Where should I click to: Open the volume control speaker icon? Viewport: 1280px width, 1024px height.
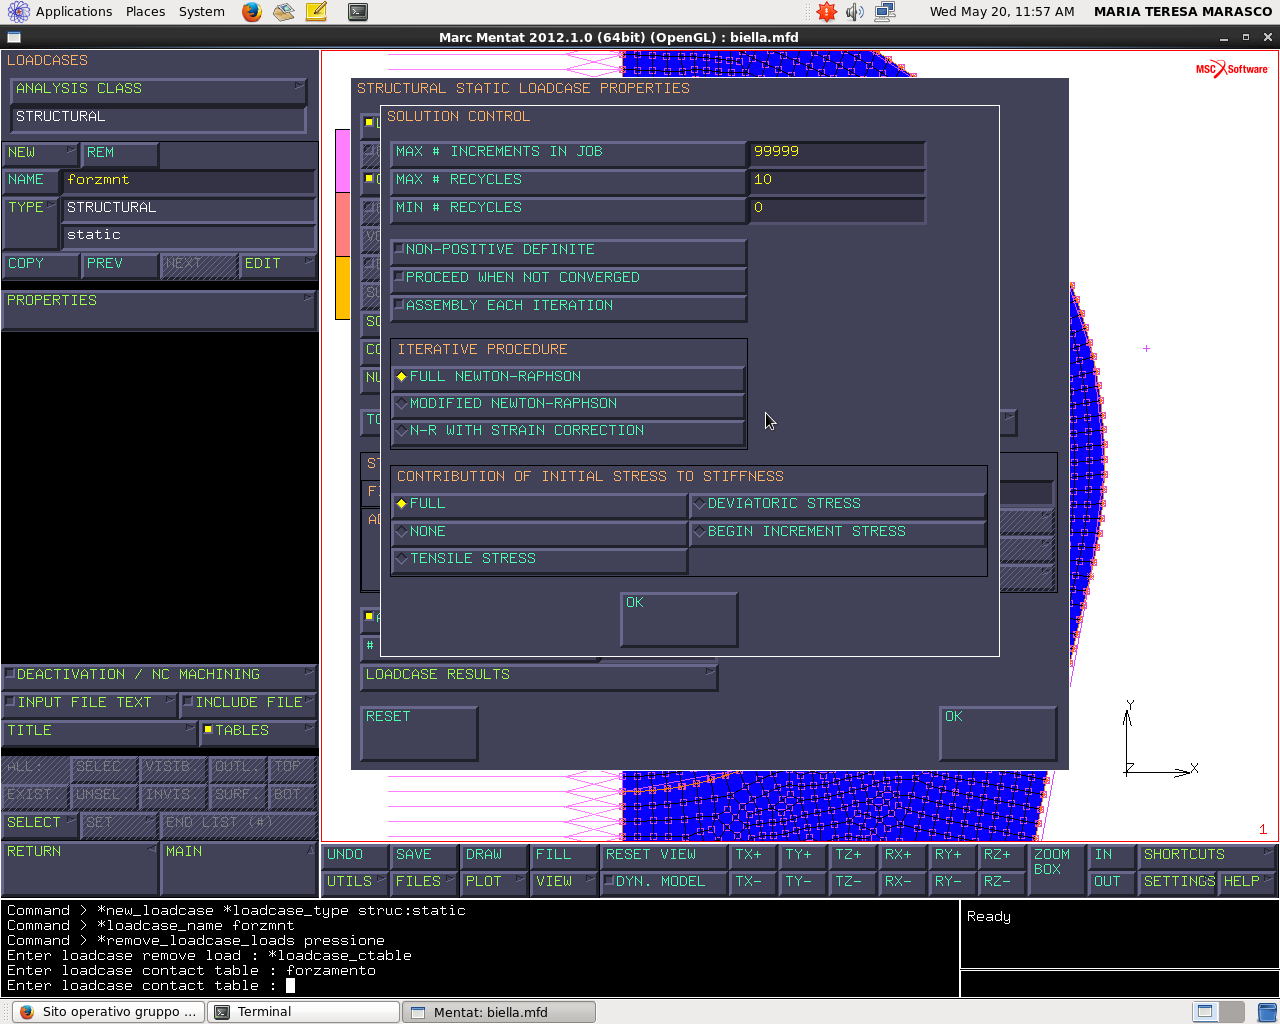click(854, 12)
